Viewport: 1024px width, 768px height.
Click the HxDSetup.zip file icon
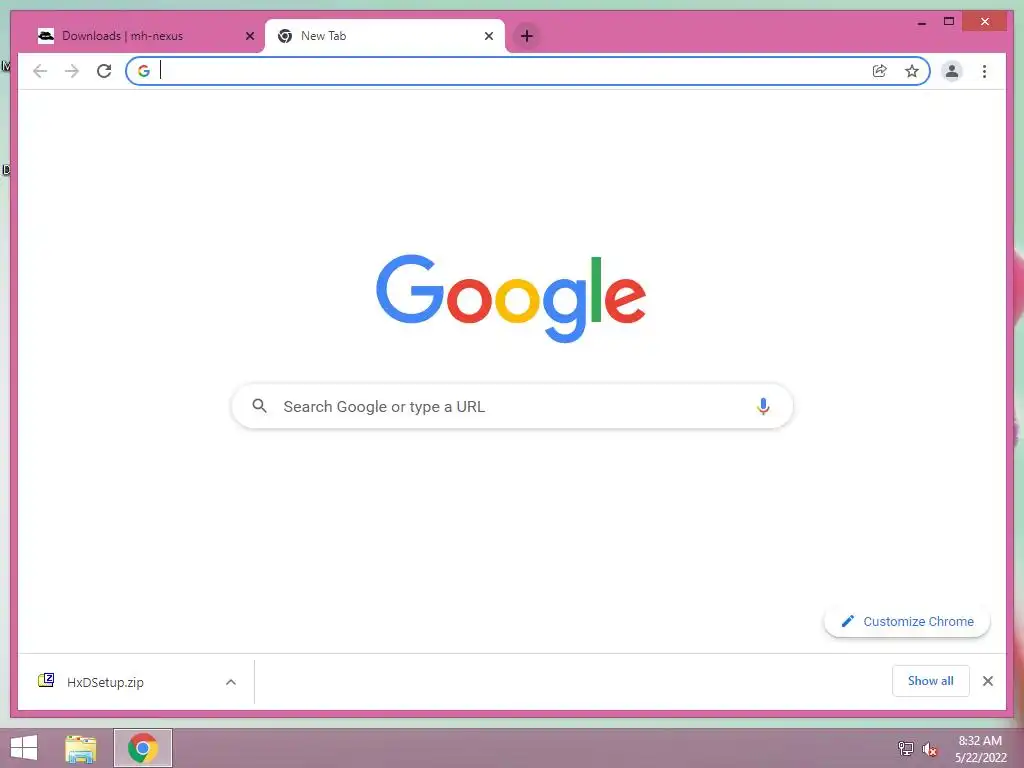46,680
